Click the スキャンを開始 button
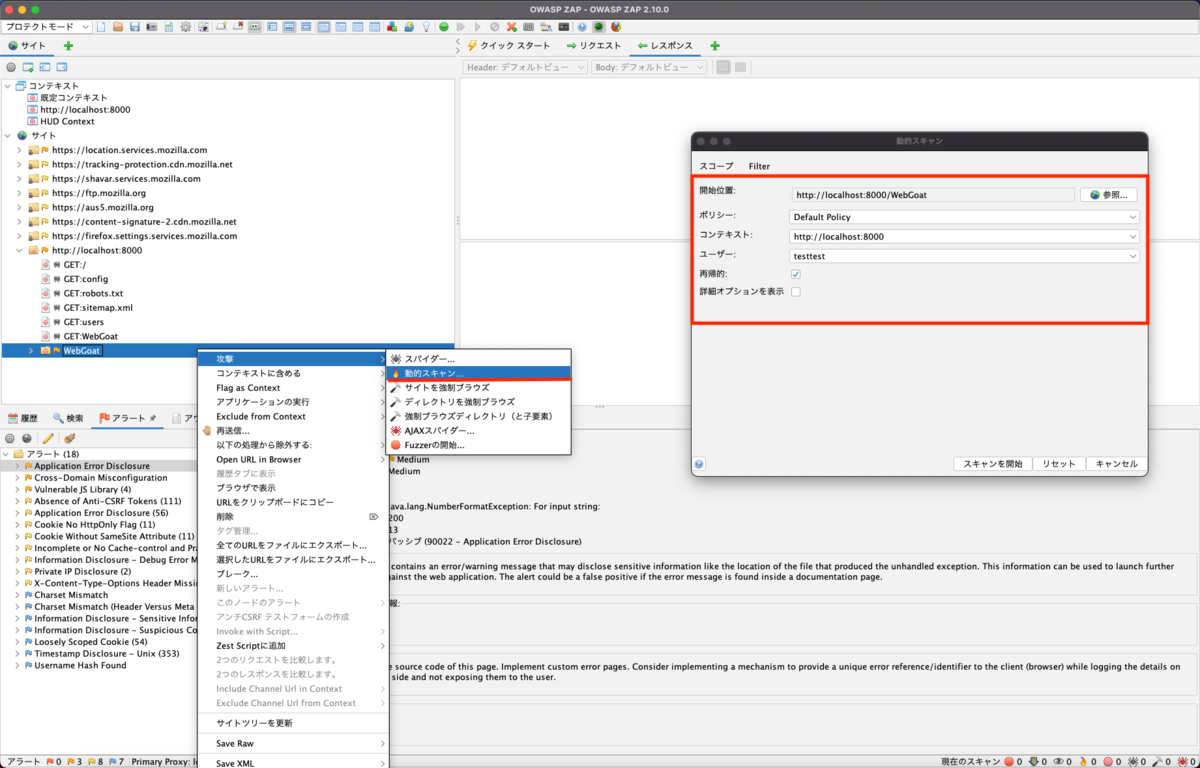This screenshot has height=768, width=1200. tap(993, 464)
